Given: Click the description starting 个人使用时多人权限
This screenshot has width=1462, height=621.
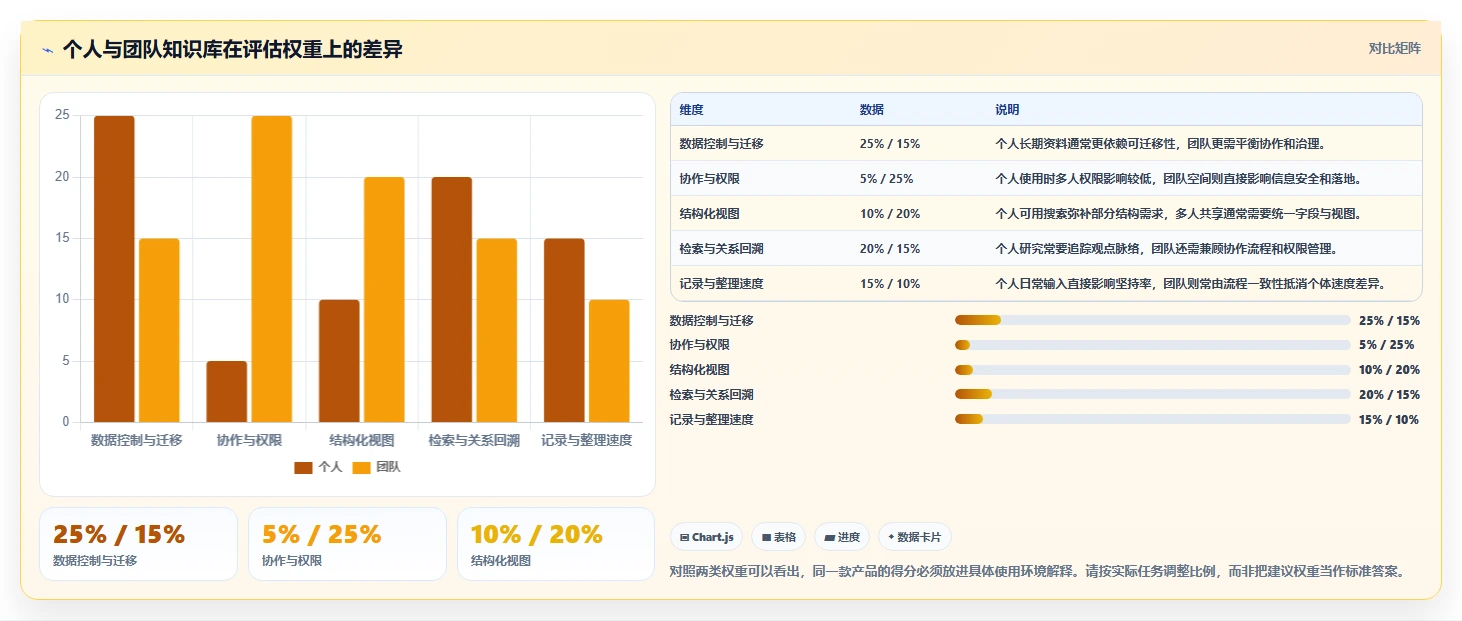Looking at the screenshot, I should point(1178,179).
